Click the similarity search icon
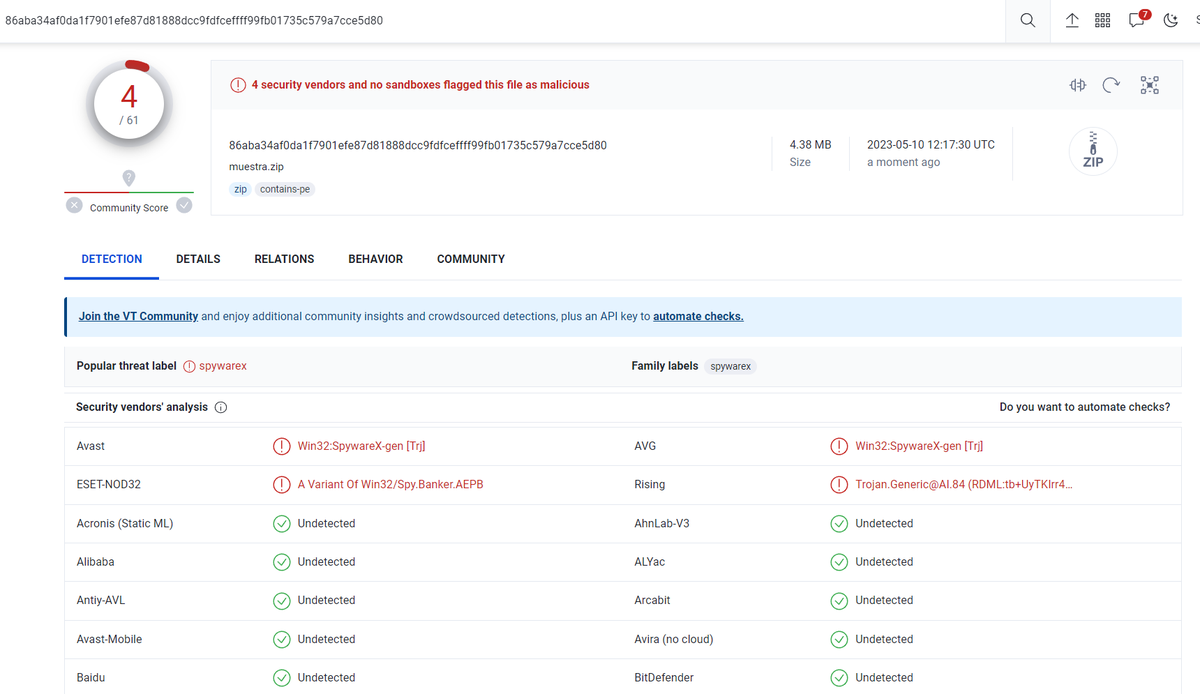The width and height of the screenshot is (1200, 694). coord(1077,85)
